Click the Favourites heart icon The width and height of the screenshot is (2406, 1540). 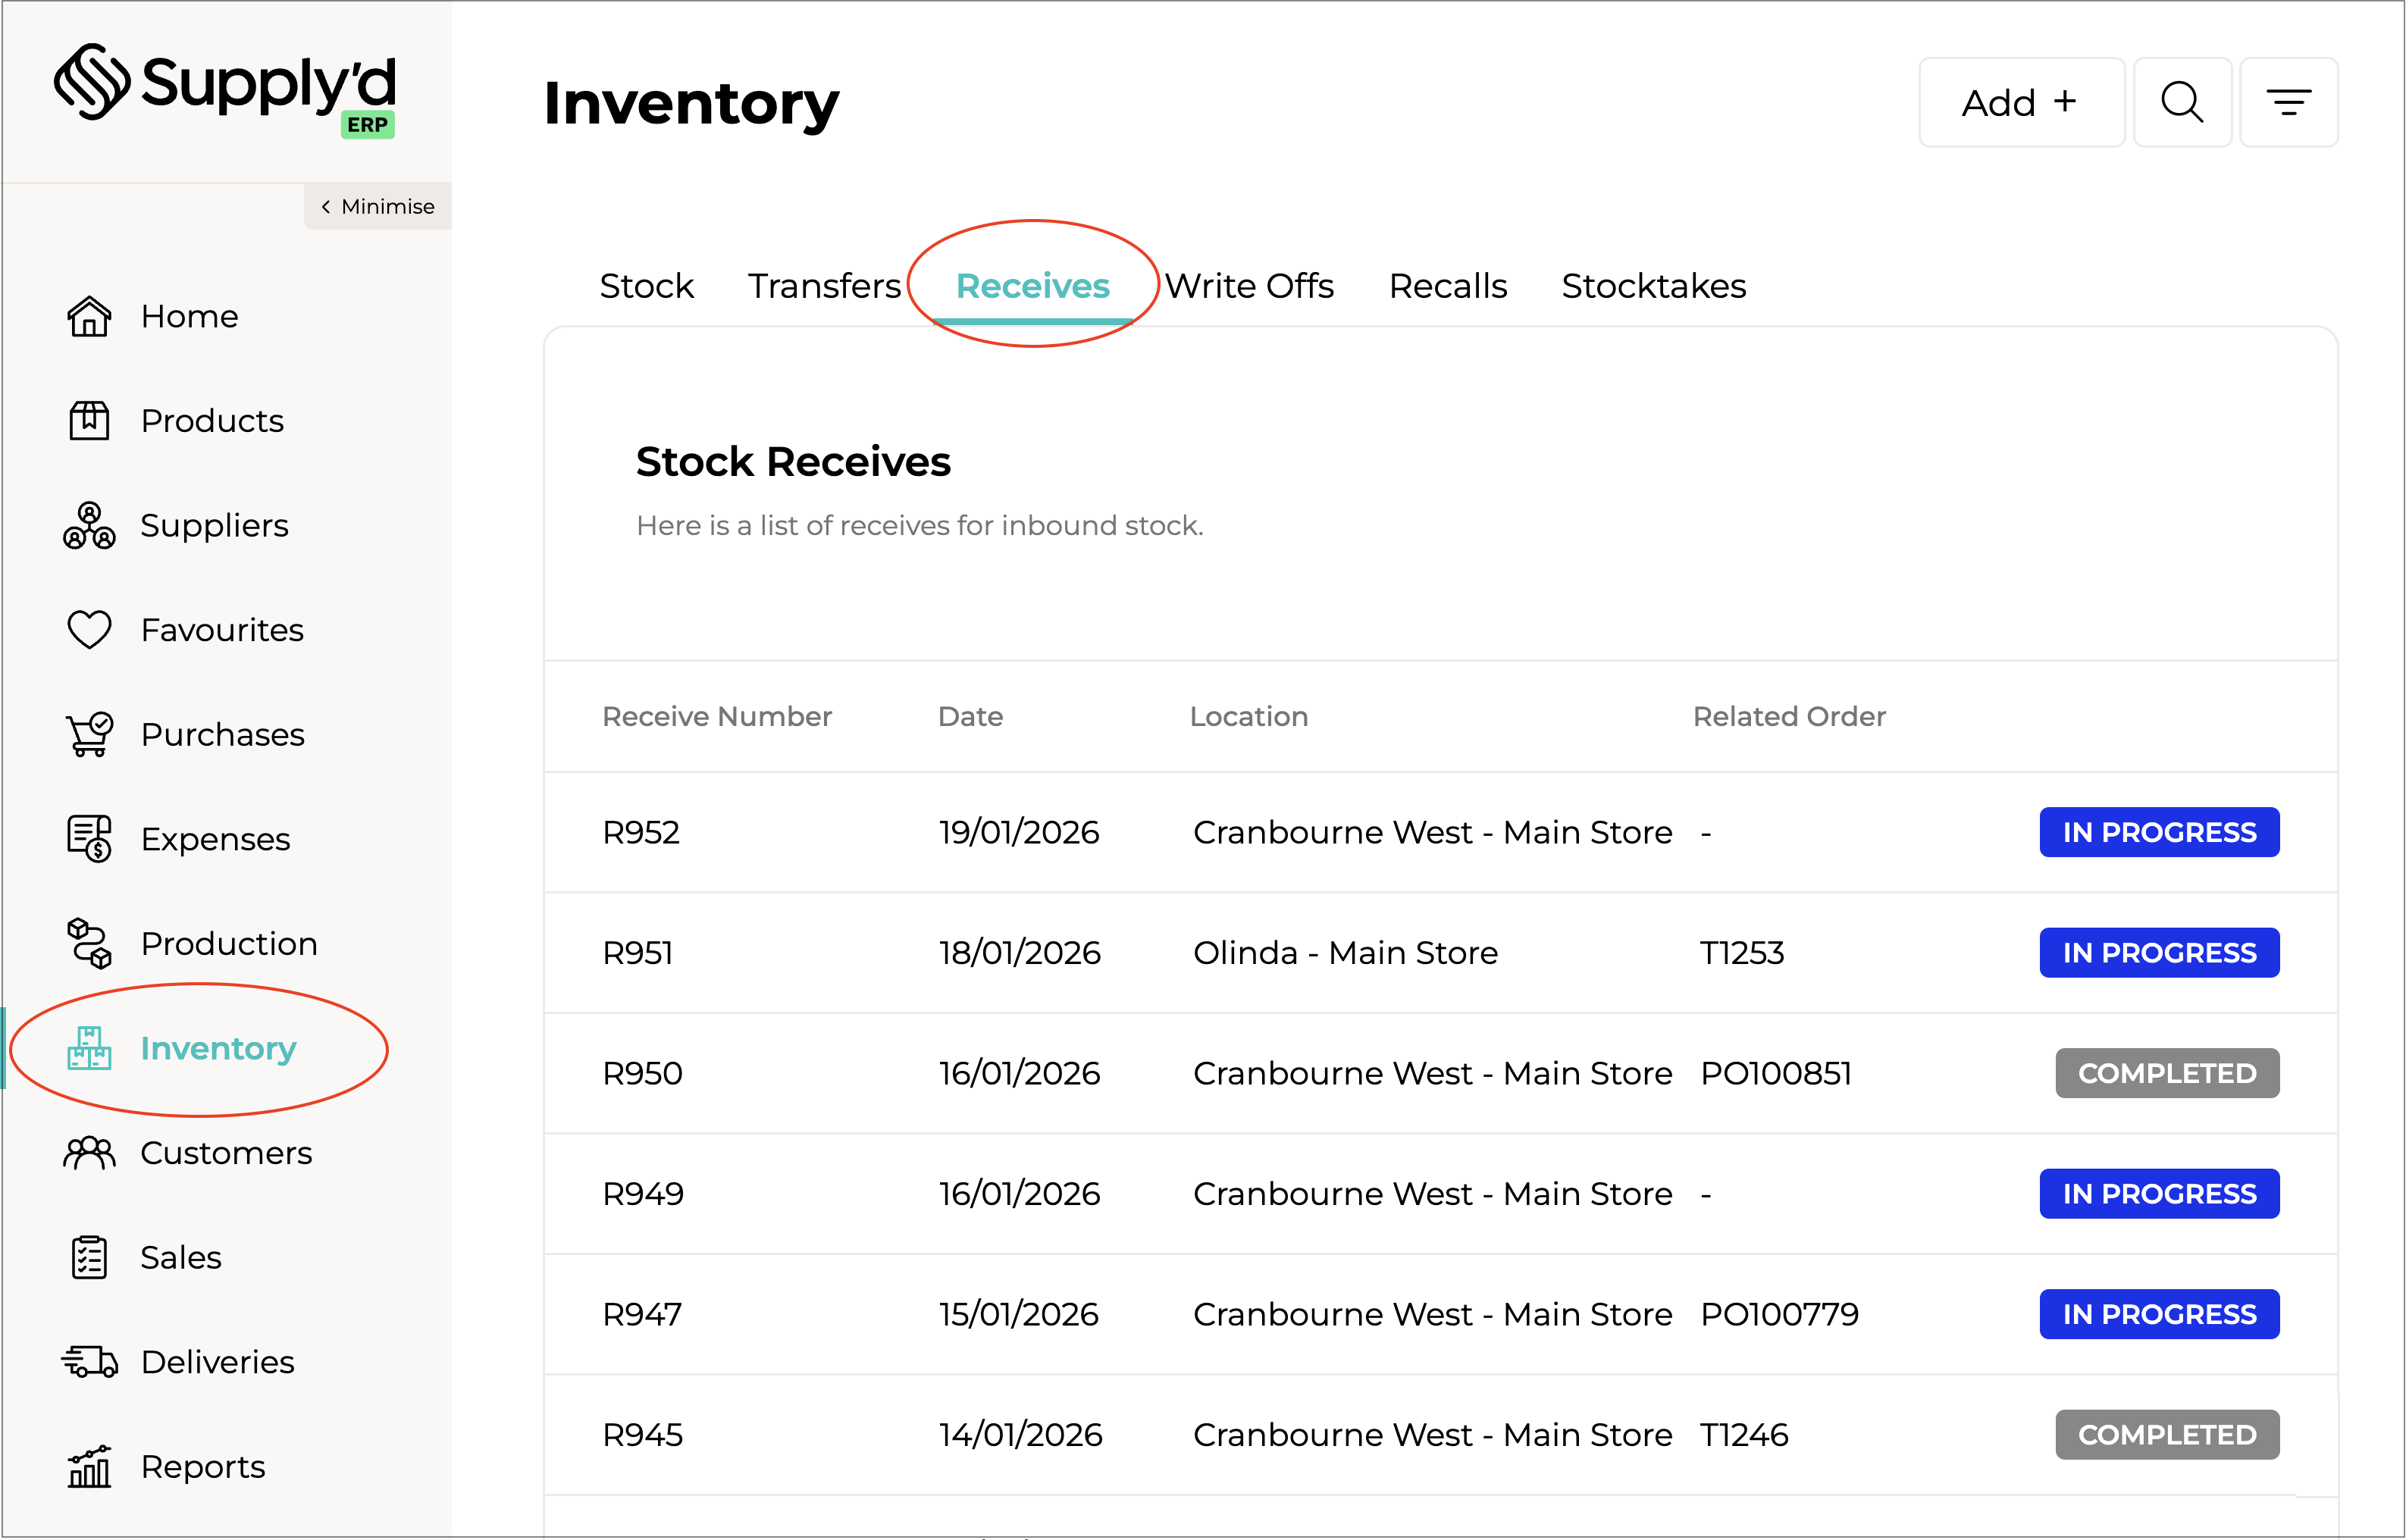coord(89,630)
